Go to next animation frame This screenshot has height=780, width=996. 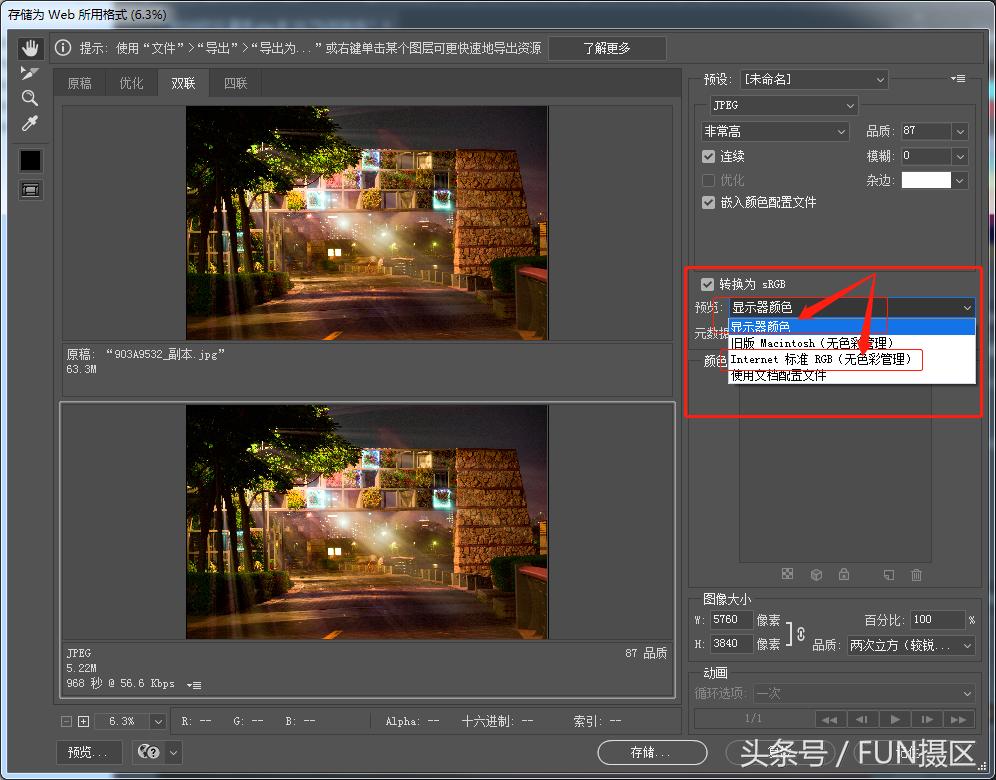927,719
